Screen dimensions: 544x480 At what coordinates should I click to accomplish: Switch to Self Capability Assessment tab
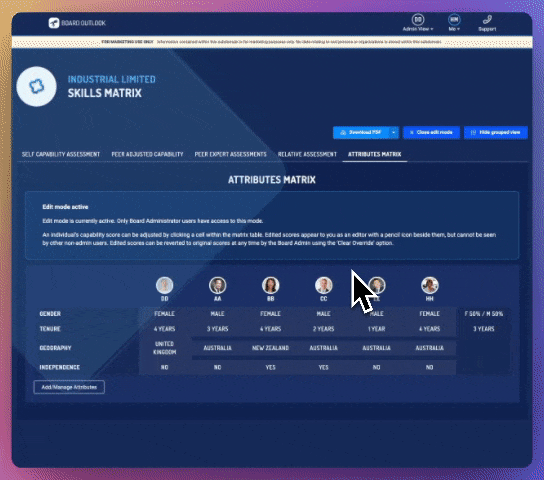61,154
